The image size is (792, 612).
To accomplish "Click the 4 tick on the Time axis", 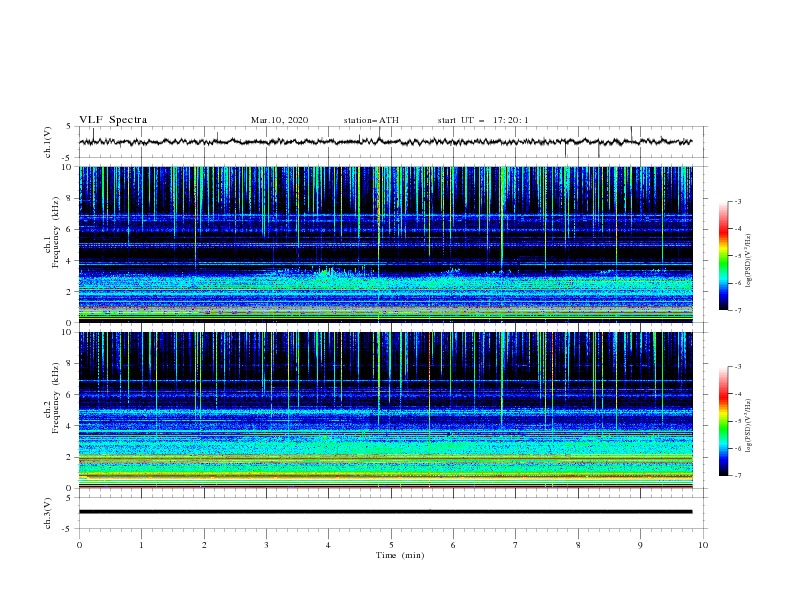I will click(x=329, y=545).
